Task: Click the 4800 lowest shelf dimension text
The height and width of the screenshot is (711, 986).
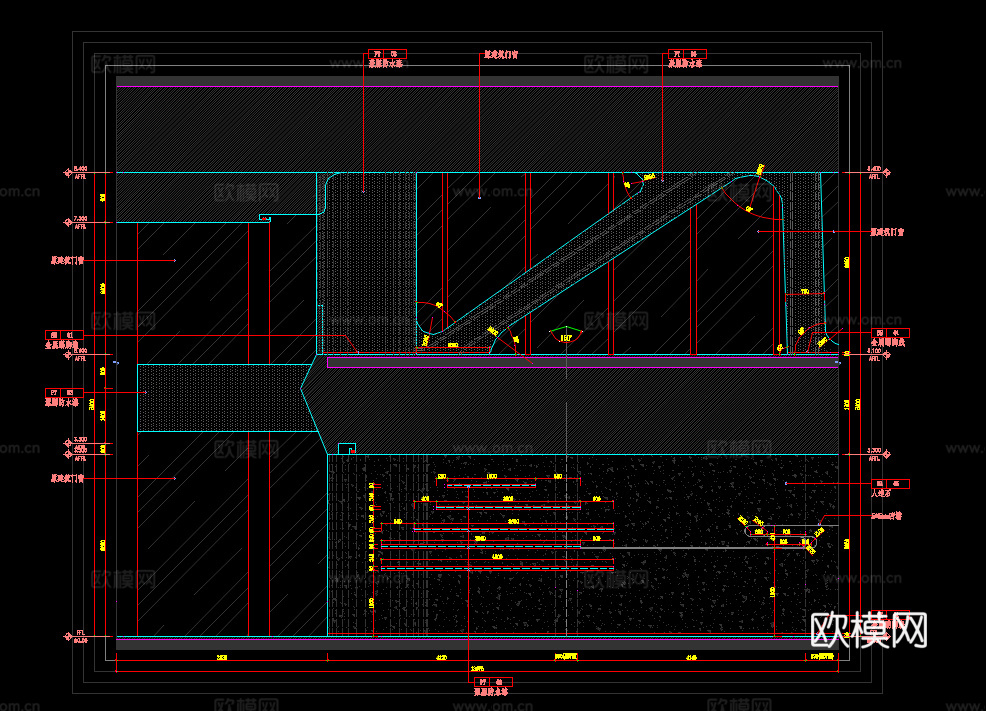Action: pyautogui.click(x=497, y=557)
